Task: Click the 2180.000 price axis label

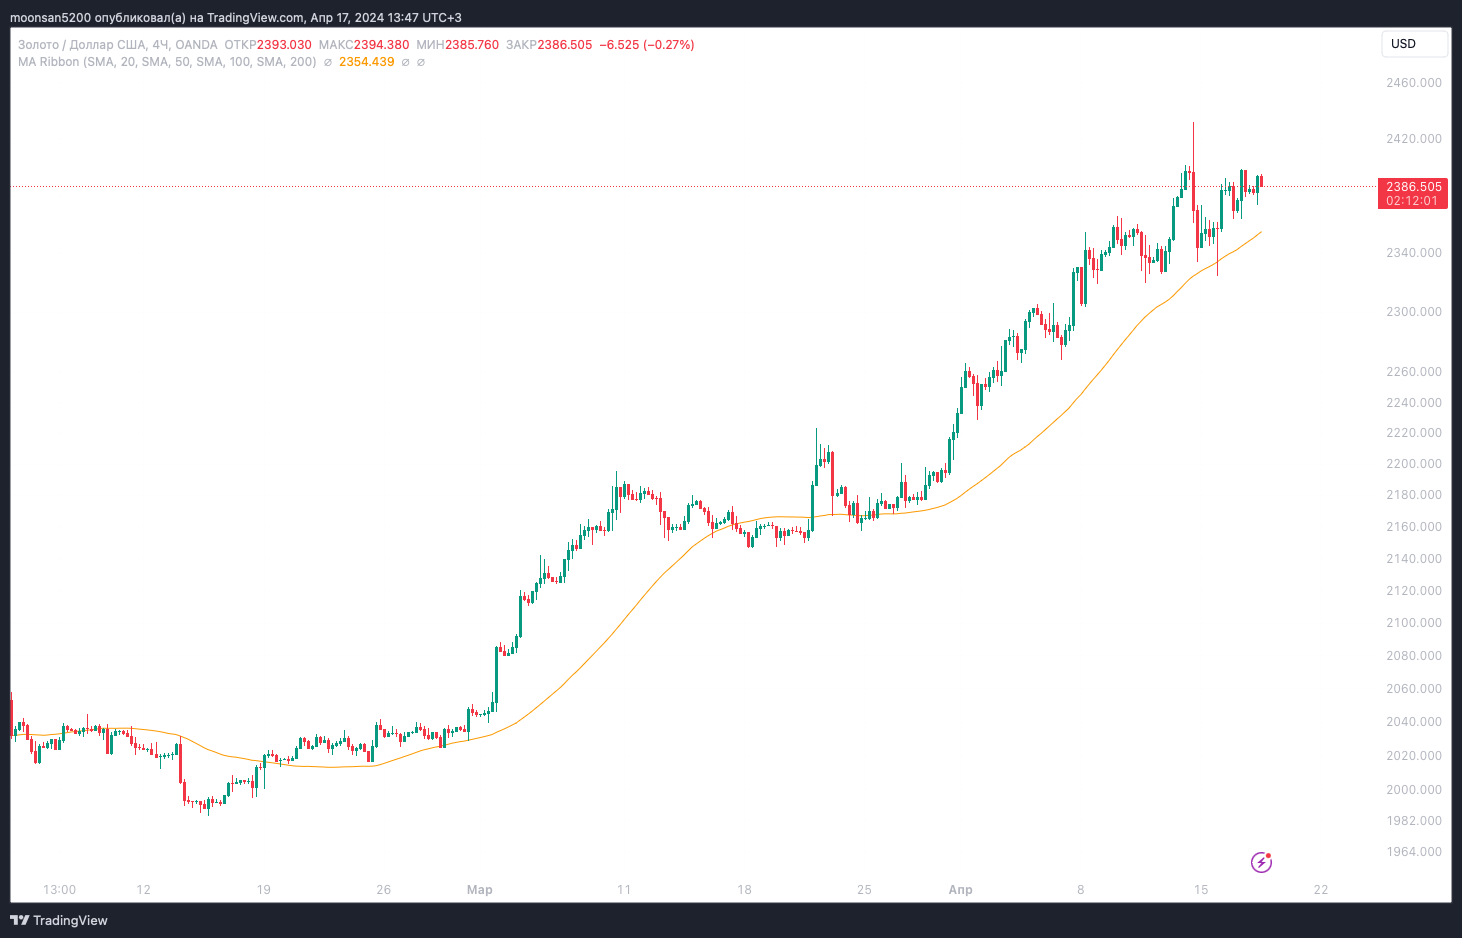Action: [x=1414, y=495]
